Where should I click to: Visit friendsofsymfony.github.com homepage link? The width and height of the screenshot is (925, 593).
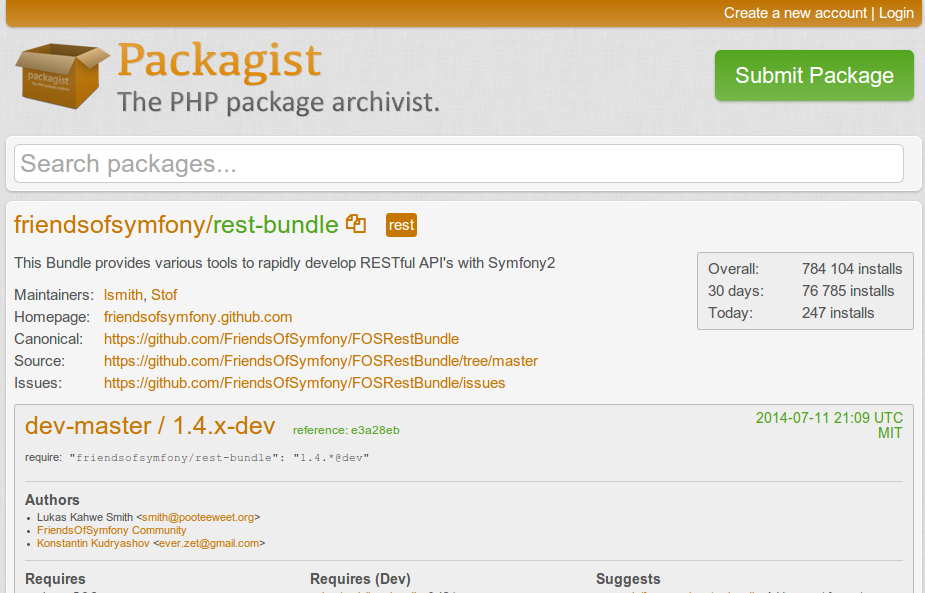click(198, 317)
